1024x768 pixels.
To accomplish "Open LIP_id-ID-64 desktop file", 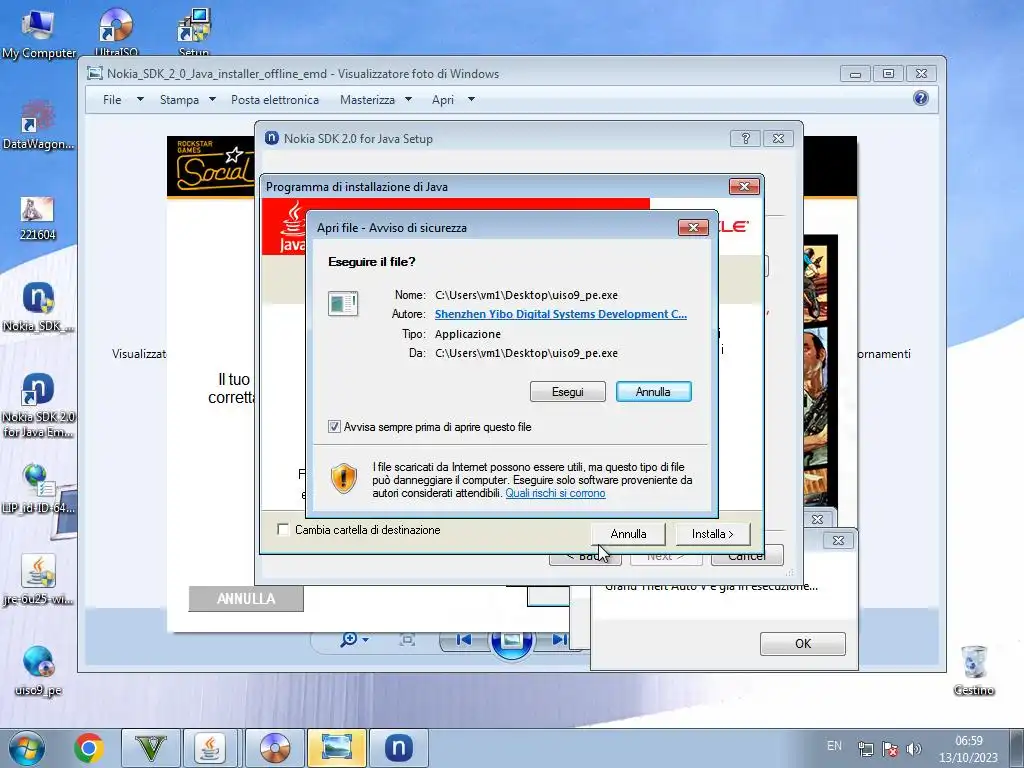I will (x=38, y=488).
